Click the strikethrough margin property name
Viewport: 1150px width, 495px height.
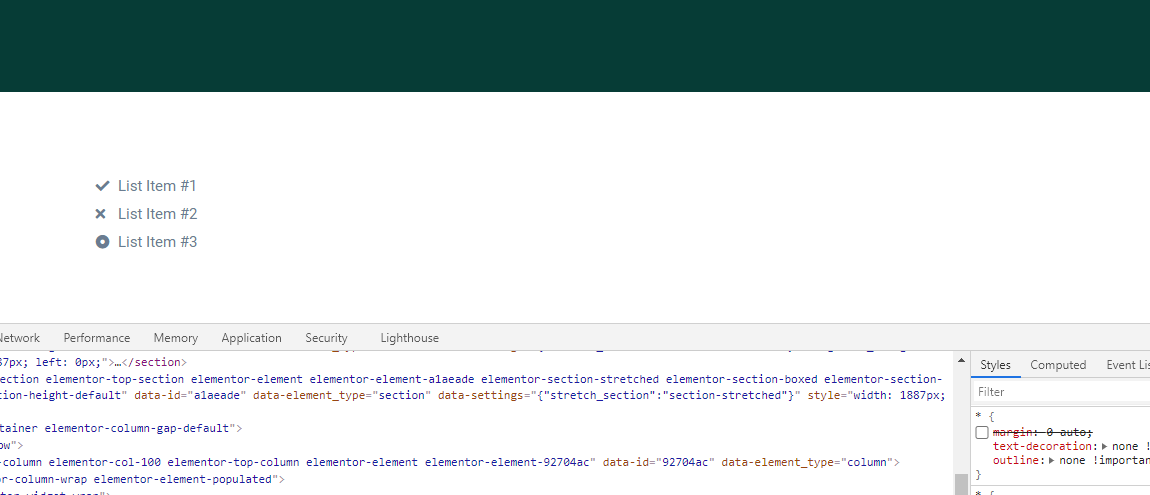[x=1012, y=432]
